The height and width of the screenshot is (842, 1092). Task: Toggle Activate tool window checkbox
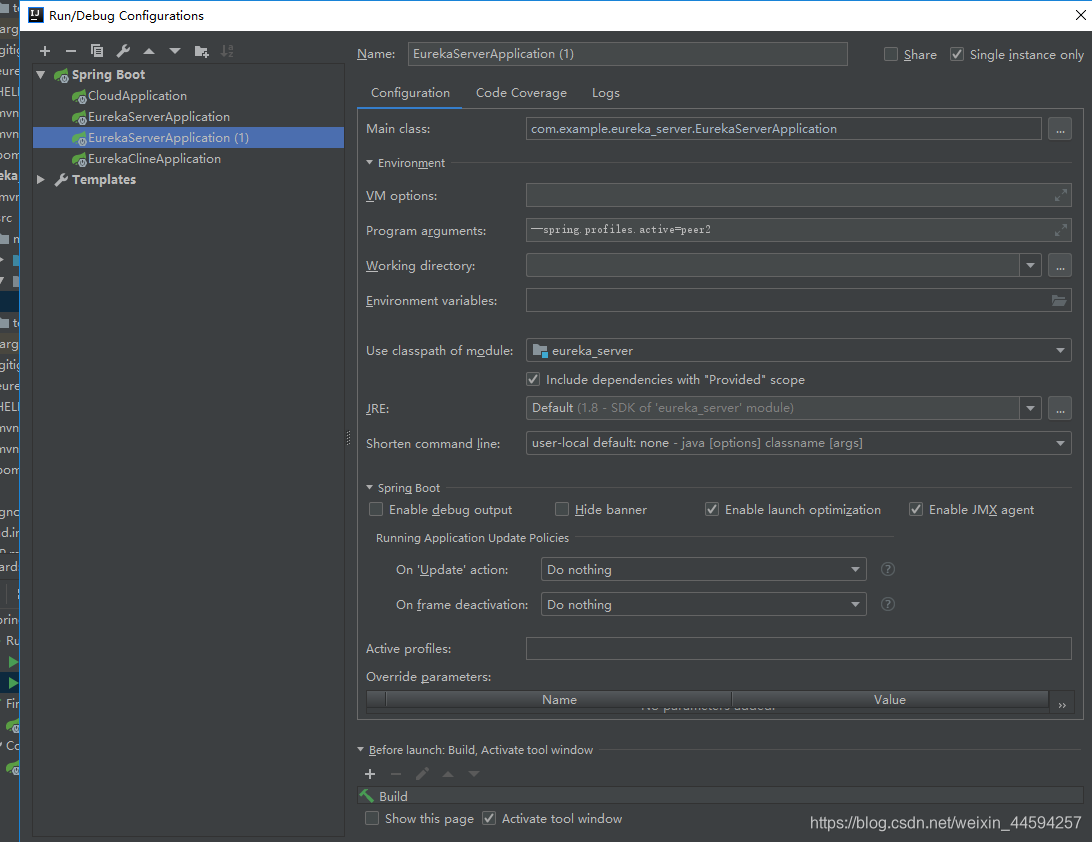tap(489, 819)
